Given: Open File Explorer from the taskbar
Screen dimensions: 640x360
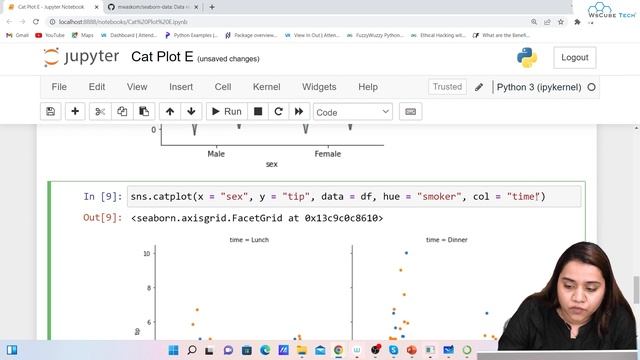Looking at the screenshot, I should pos(302,350).
